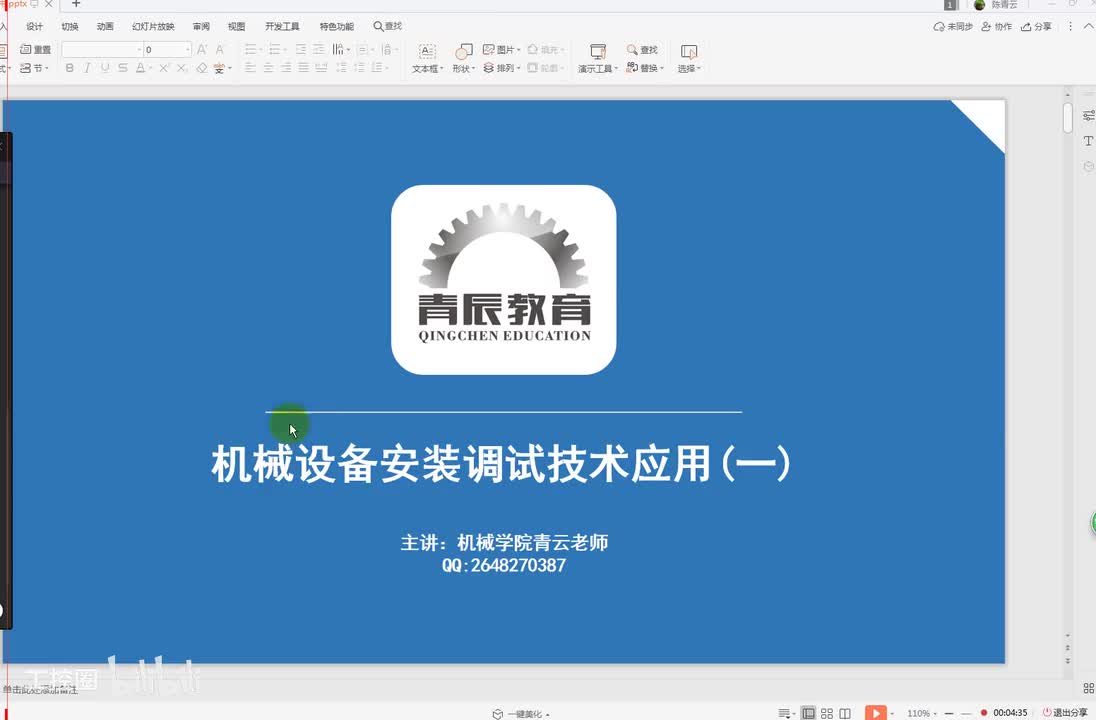The width and height of the screenshot is (1096, 720).
Task: Decrease the paragraph indent level
Action: 301,50
